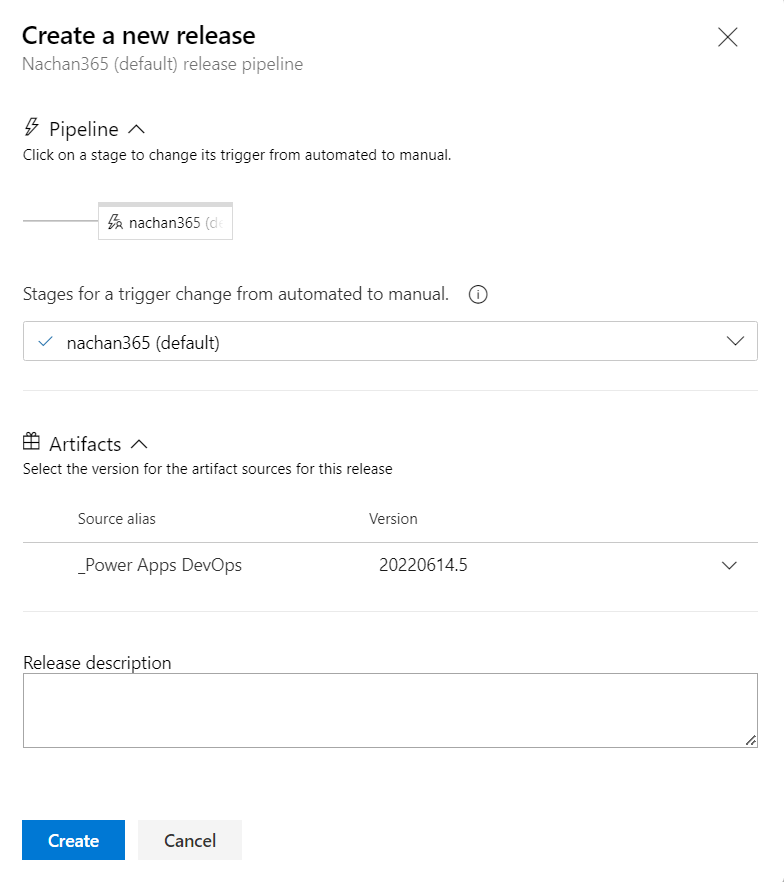784x882 pixels.
Task: Click the lightning bolt Pipeline icon
Action: tap(31, 127)
